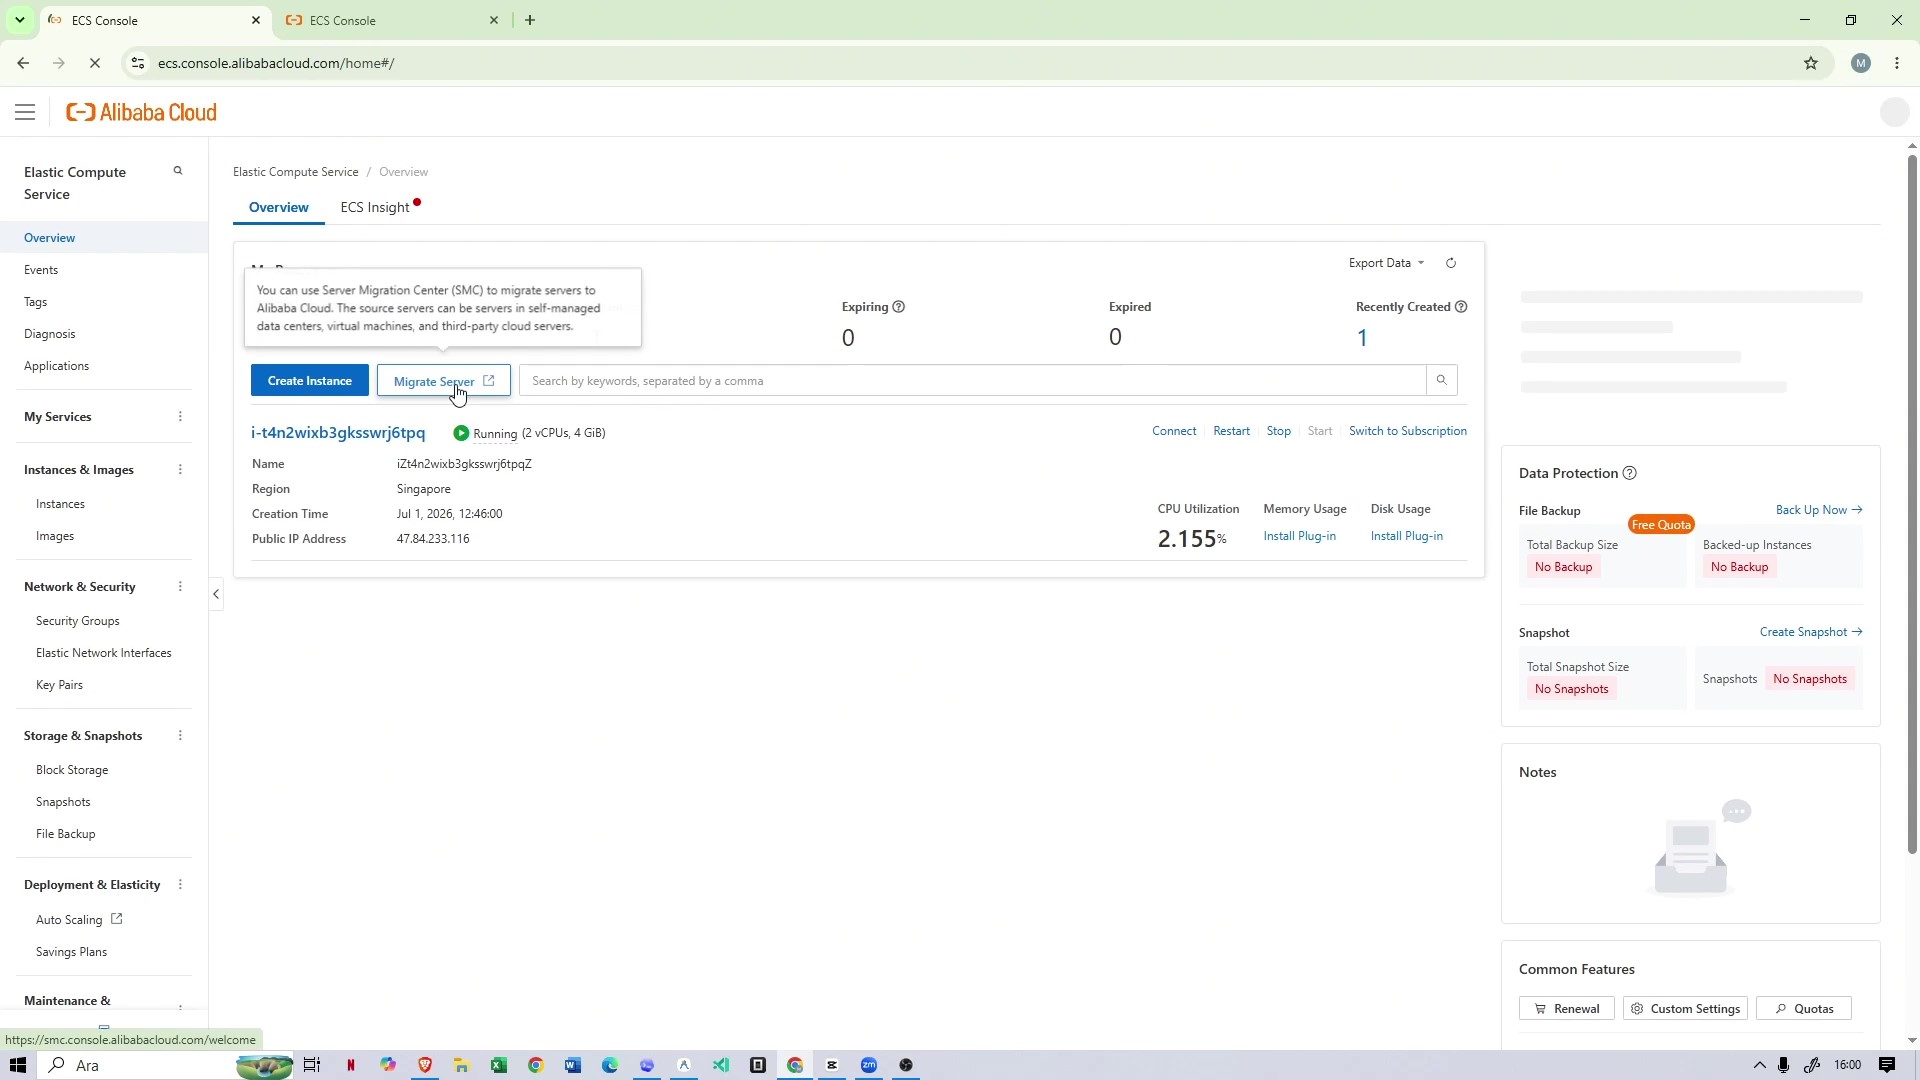View site information icon in address bar
Image resolution: width=1920 pixels, height=1080 pixels.
coord(139,63)
